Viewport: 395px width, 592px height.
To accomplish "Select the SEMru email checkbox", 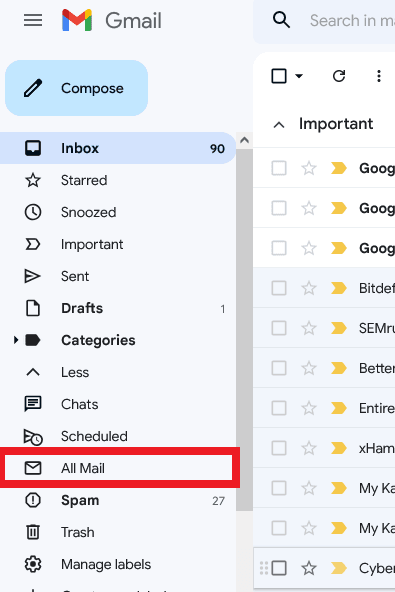I will click(x=279, y=328).
